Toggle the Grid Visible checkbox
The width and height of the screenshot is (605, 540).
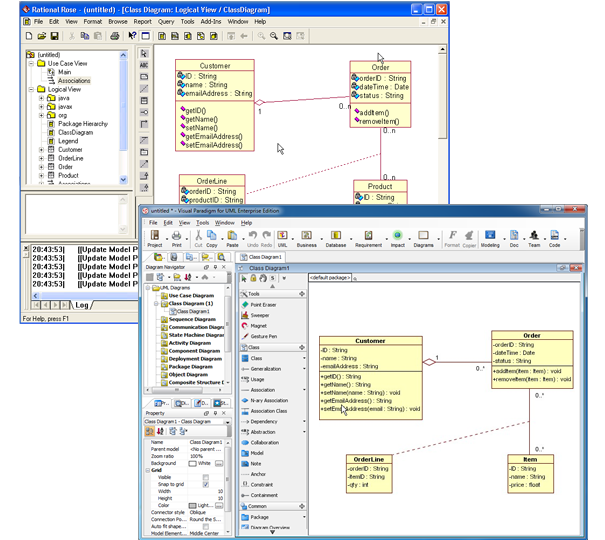[x=206, y=478]
